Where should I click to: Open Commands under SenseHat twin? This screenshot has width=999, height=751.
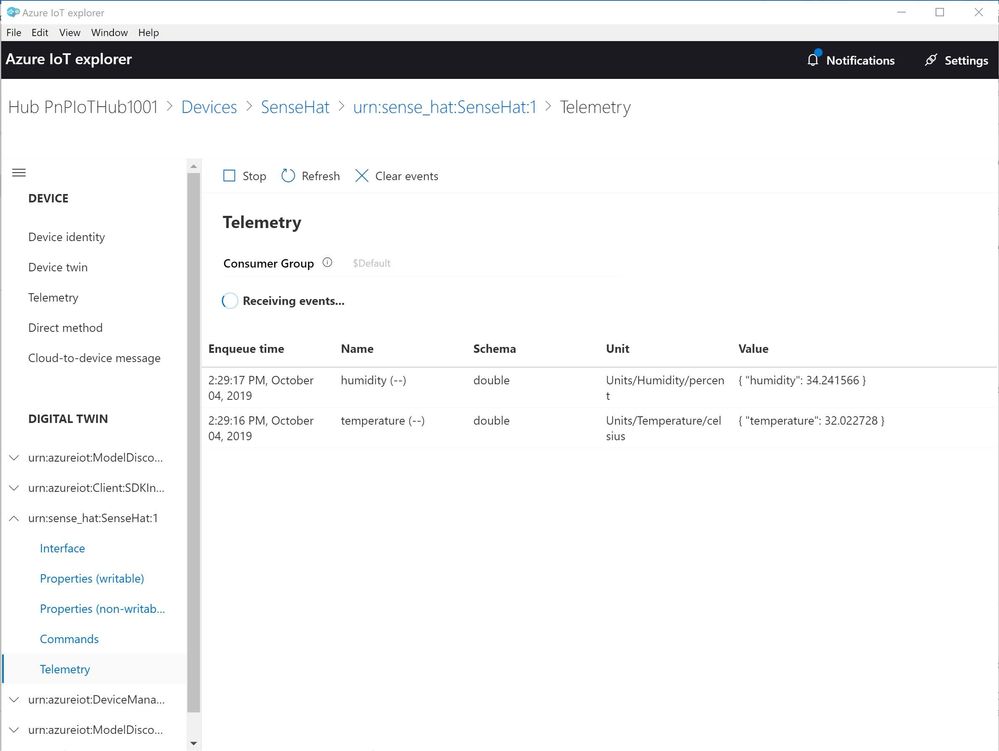(x=69, y=639)
